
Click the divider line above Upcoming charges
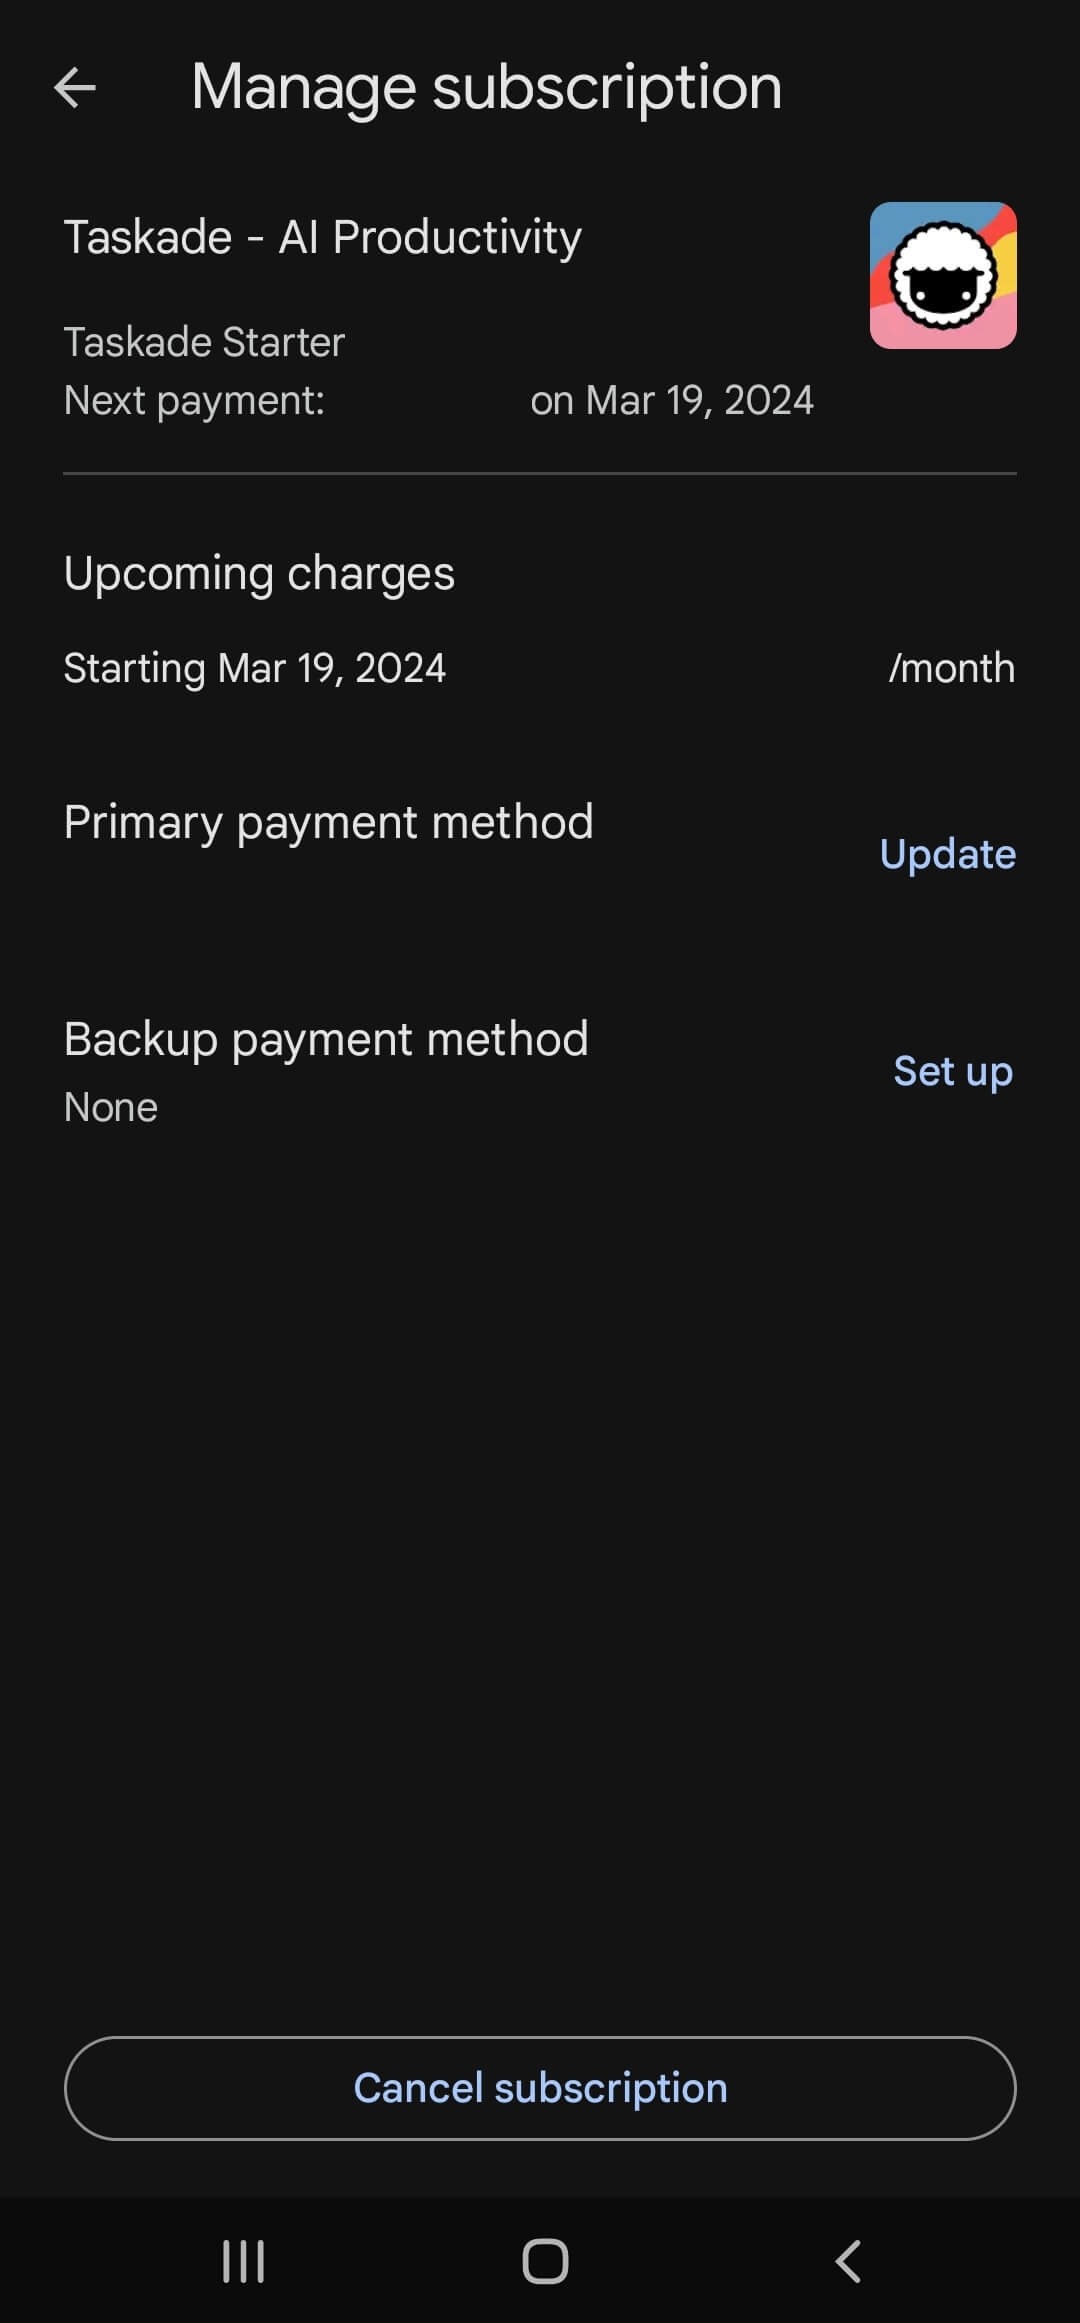540,473
